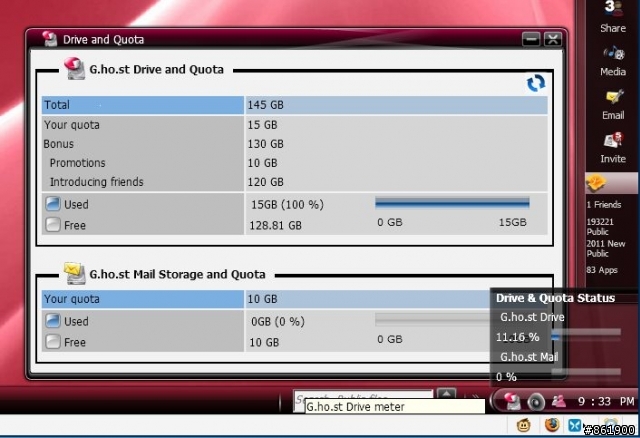Click the 15GB (100 %) used value
This screenshot has width=640, height=438.
(287, 204)
